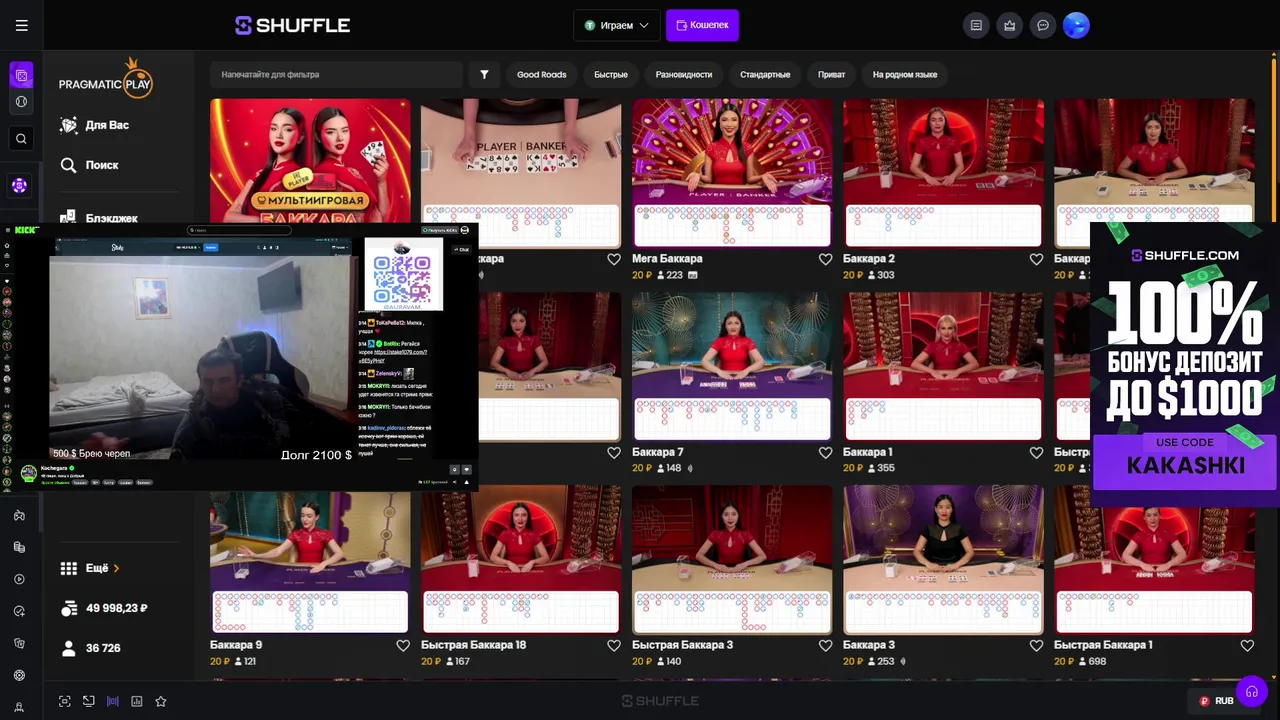This screenshot has width=1280, height=720.
Task: Select the На родном языке filter
Action: click(x=905, y=75)
